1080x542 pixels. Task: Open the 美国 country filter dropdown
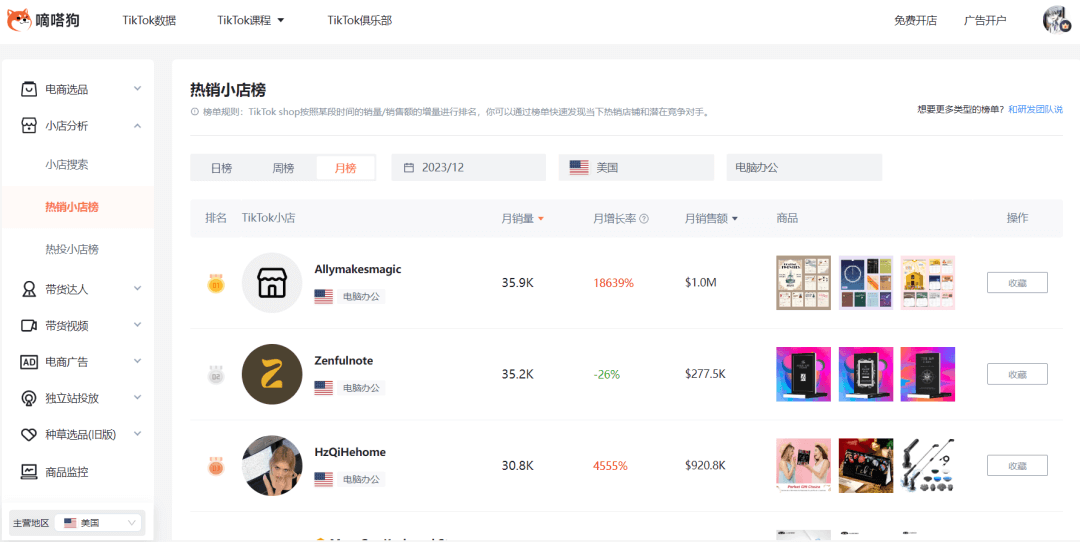636,168
